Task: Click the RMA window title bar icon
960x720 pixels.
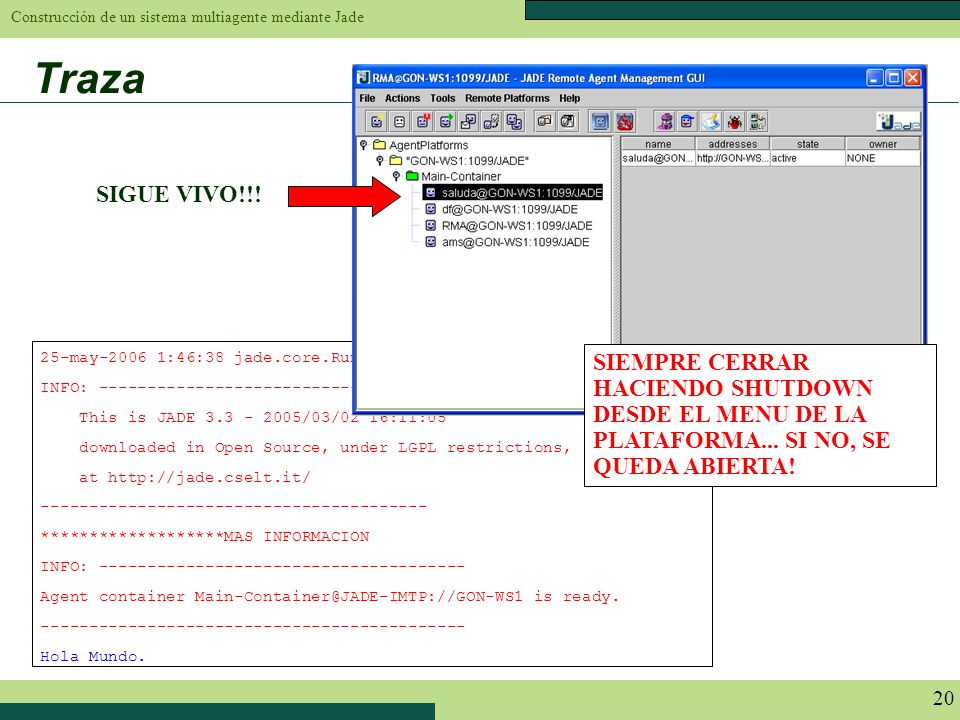Action: point(364,78)
